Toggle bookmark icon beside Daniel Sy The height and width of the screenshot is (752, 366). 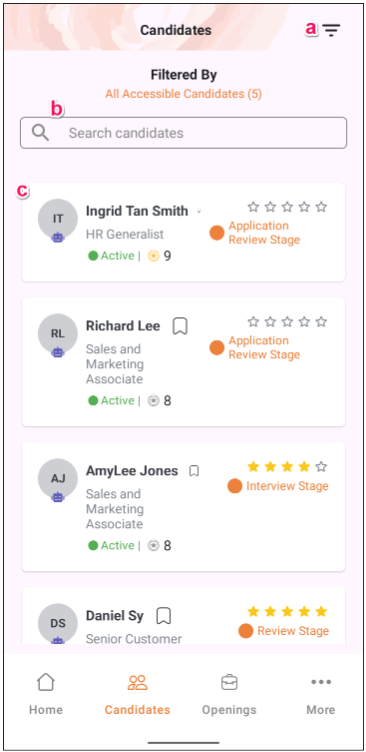tap(164, 616)
